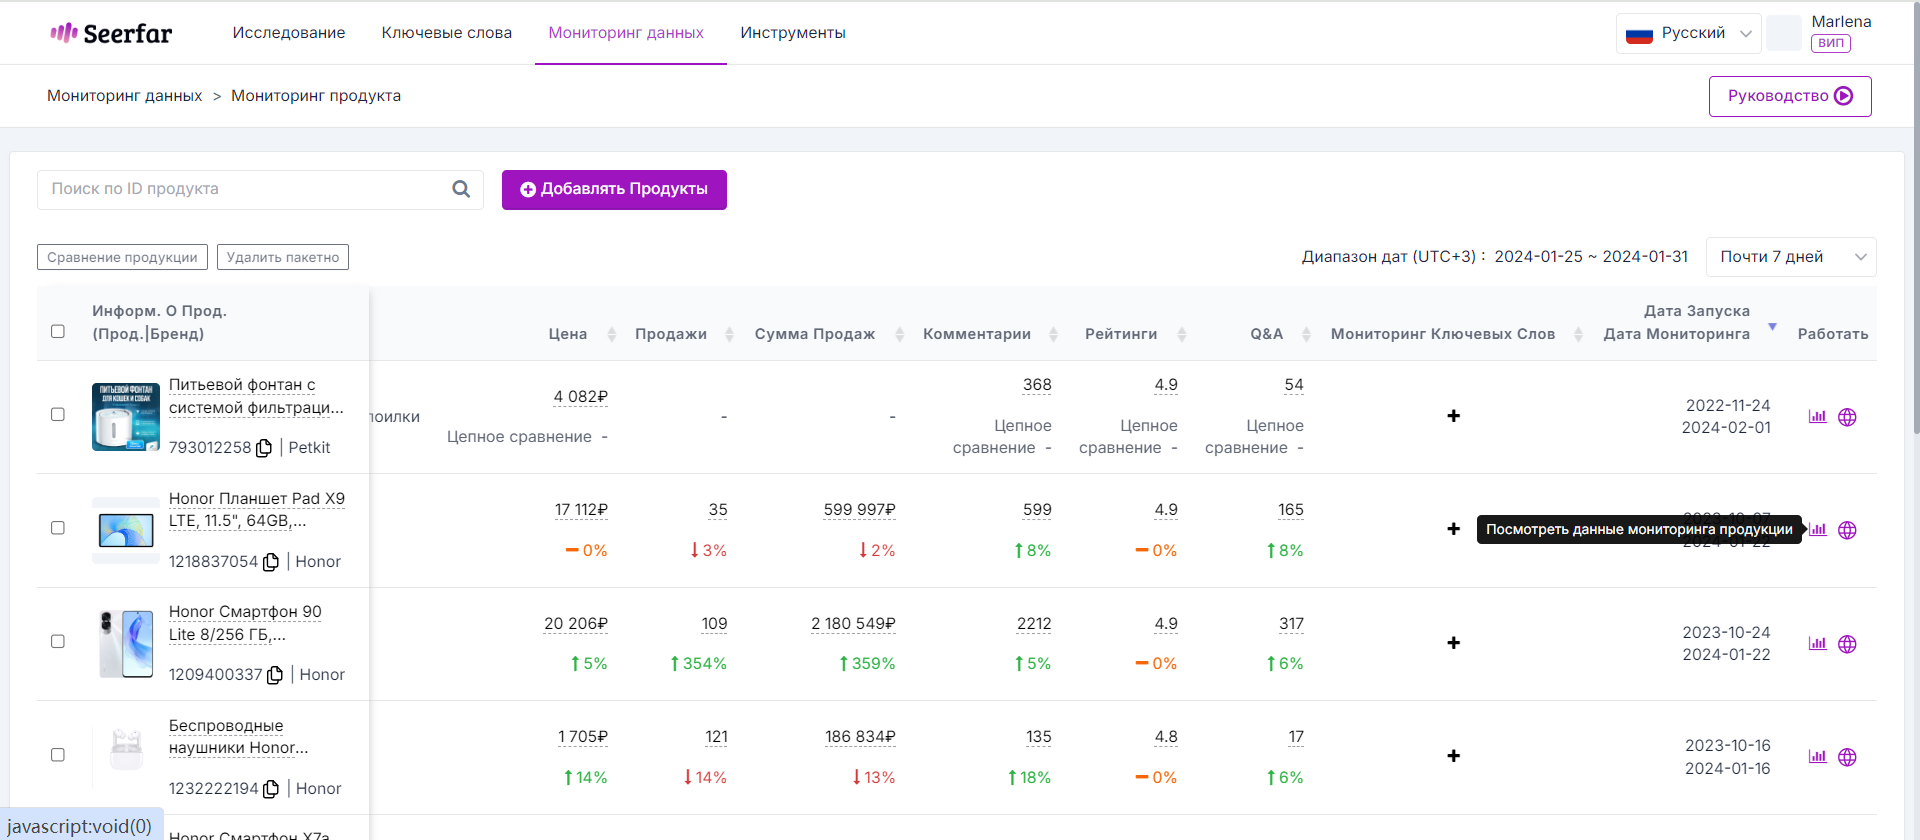This screenshot has width=1920, height=840.
Task: Click the Honor 90 Lite thumbnail
Action: pos(126,644)
